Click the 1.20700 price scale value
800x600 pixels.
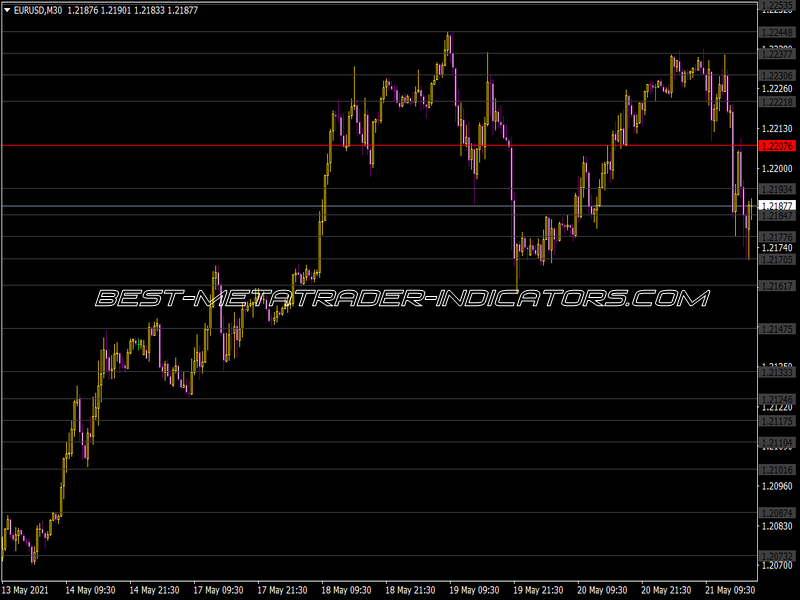tap(777, 565)
